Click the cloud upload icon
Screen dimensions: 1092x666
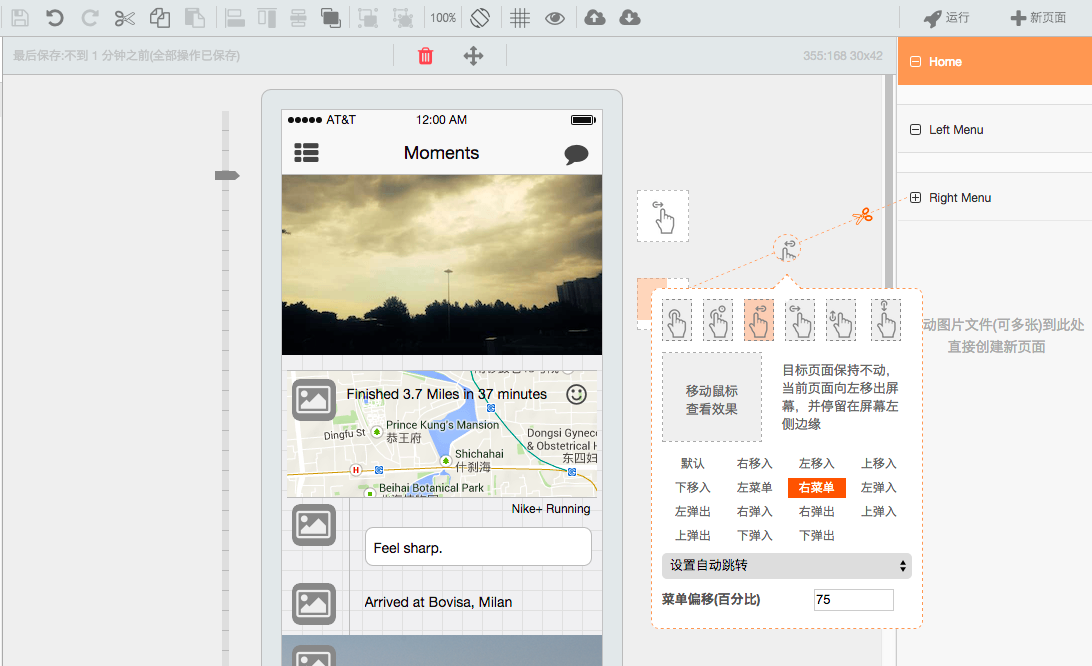pyautogui.click(x=595, y=17)
